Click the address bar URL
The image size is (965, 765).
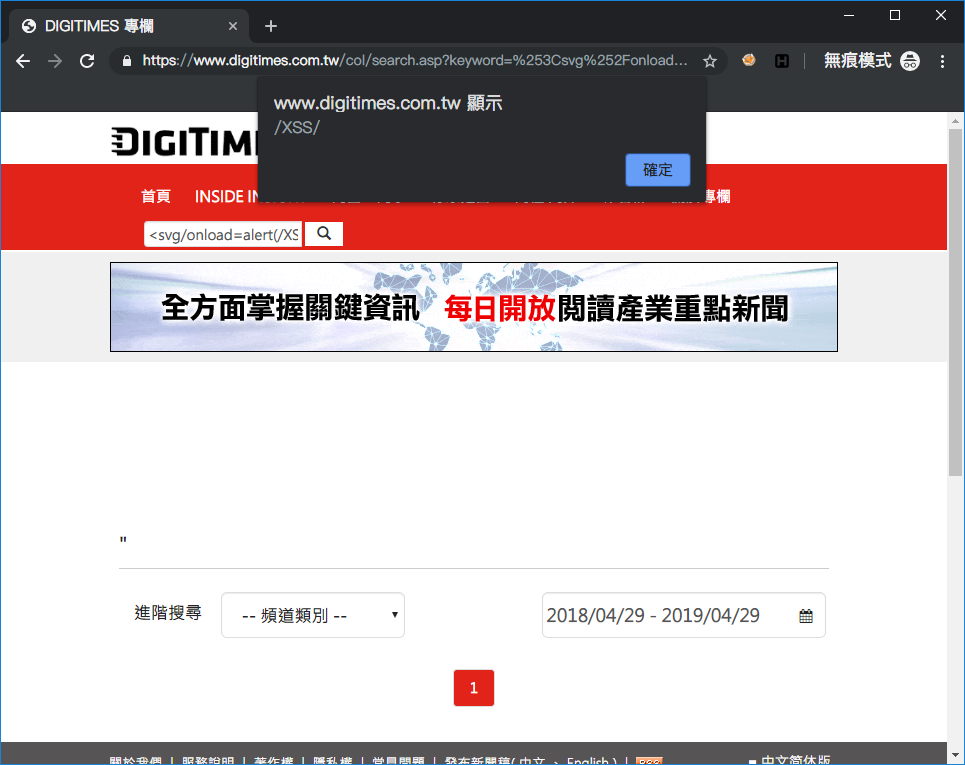click(415, 60)
